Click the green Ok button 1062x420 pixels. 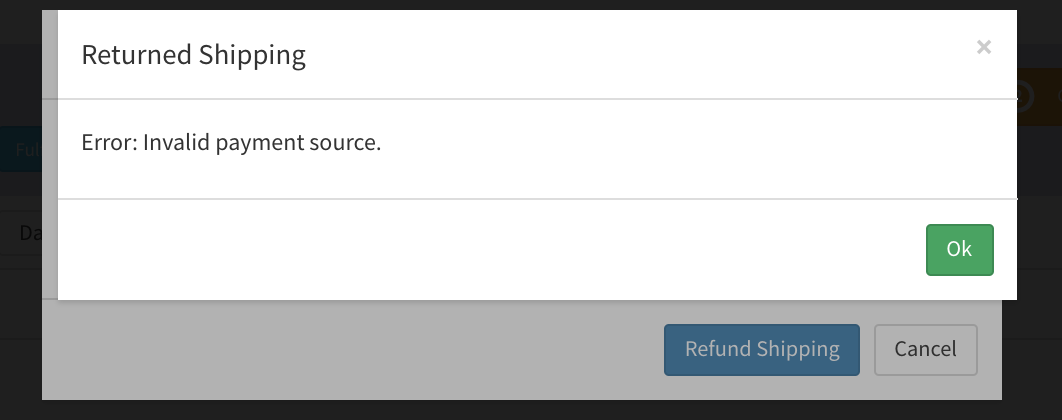tap(959, 250)
